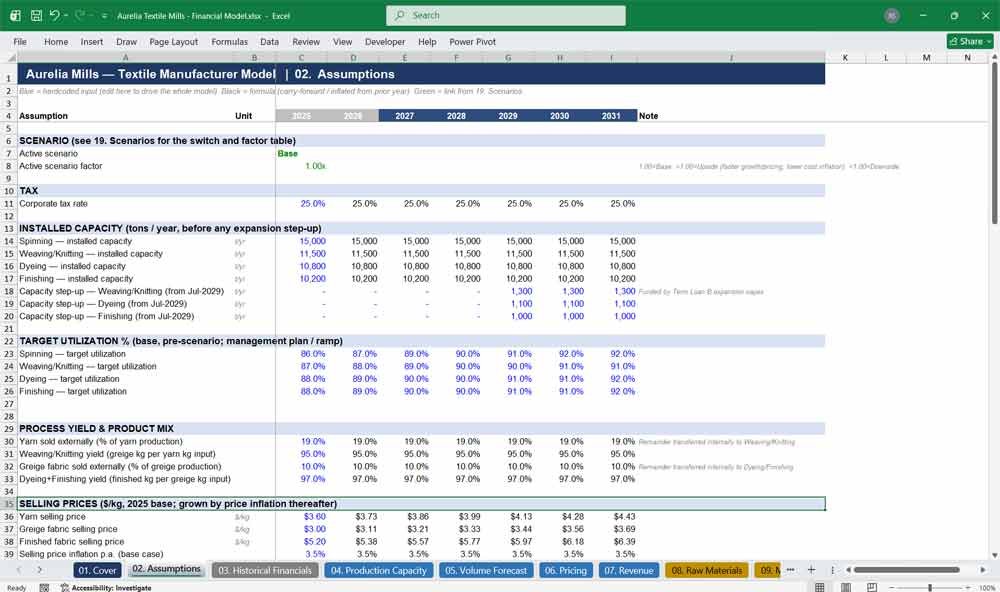Screen dimensions: 1000x592
Task: Select the SELLING PRICES section header row
Action: click(422, 504)
